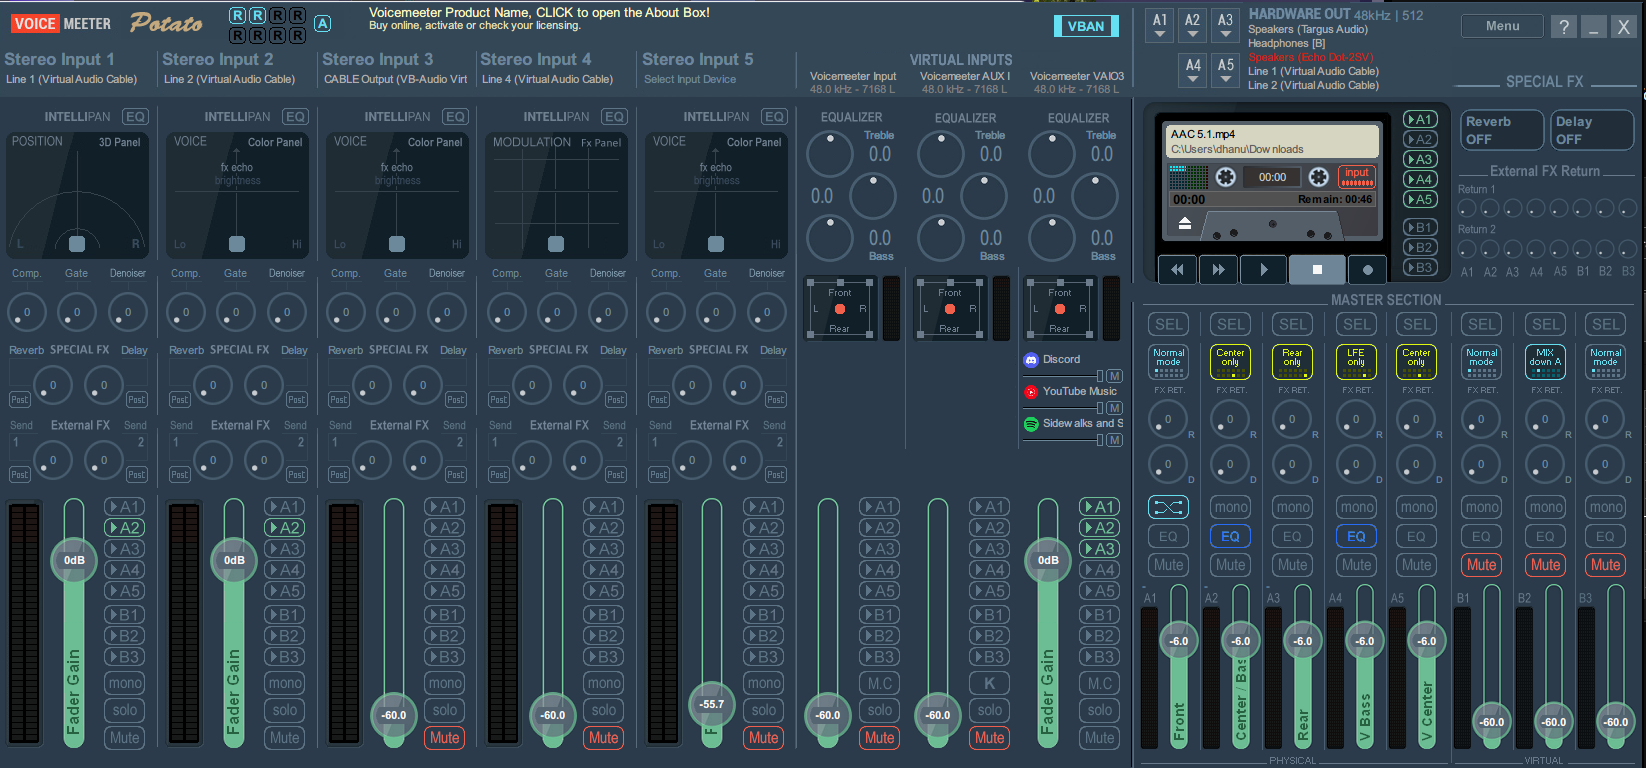Click the surround panner for Voicemeeter Input
1646x768 pixels.
click(840, 308)
